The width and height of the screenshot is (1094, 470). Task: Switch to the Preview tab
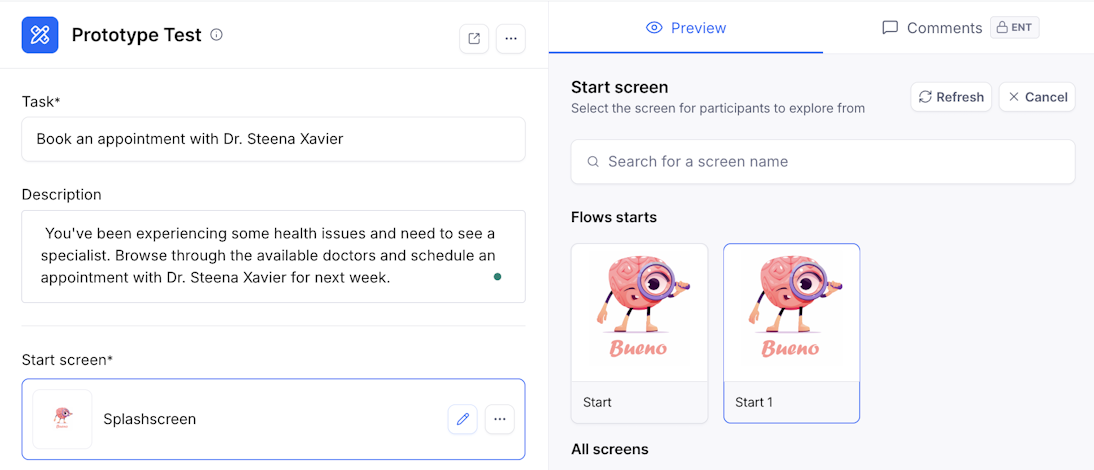tap(686, 28)
